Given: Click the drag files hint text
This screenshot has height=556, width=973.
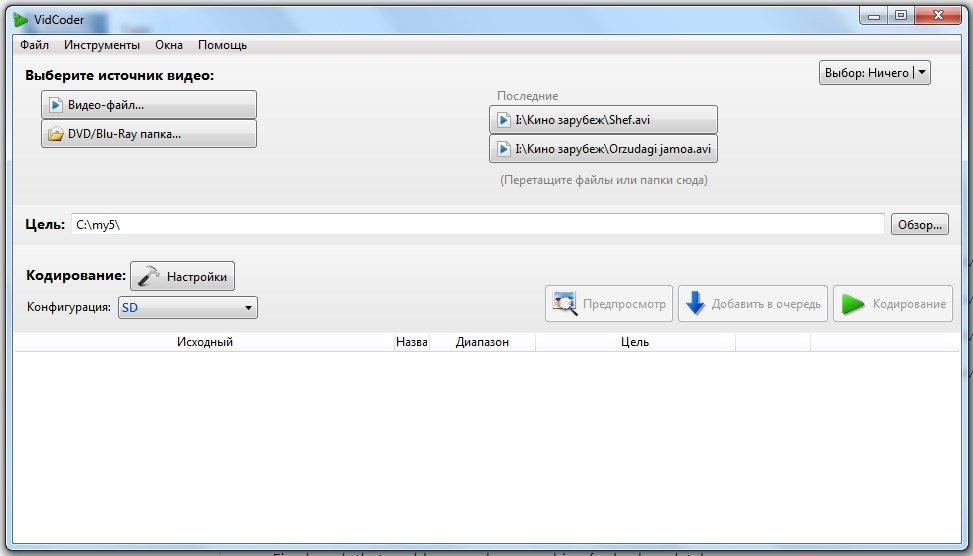Looking at the screenshot, I should (x=604, y=180).
